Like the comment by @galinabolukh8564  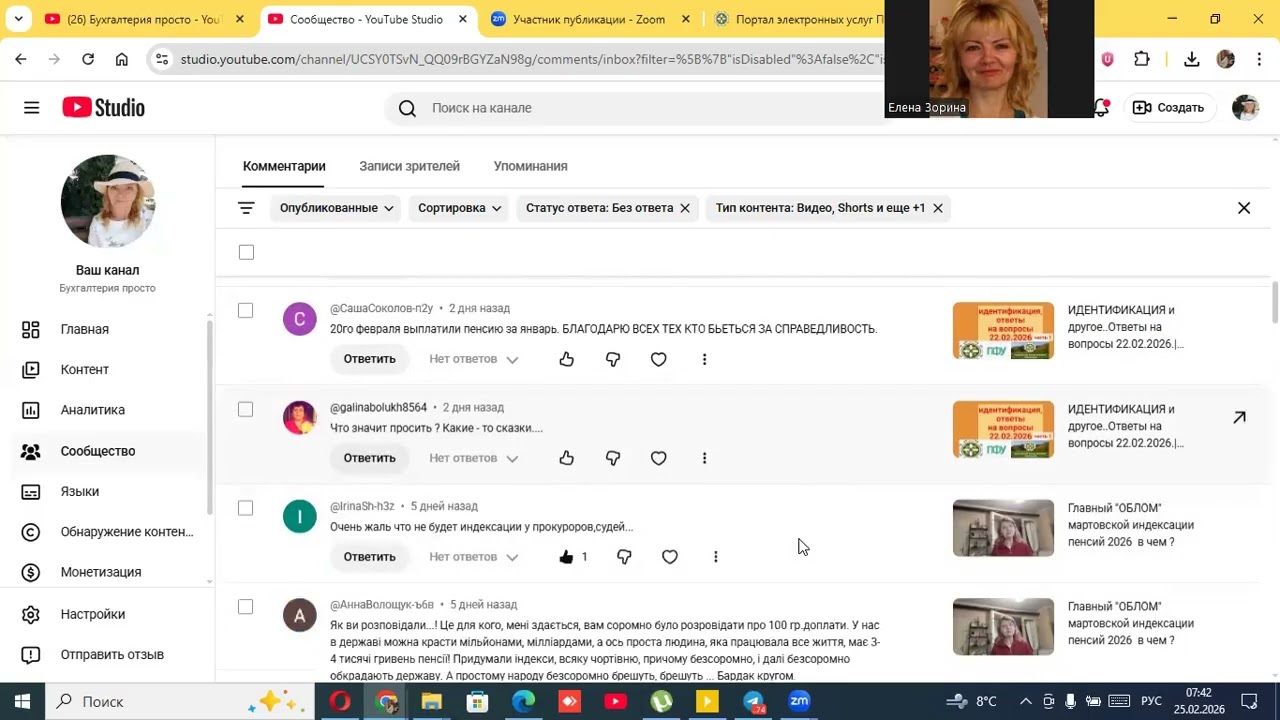point(567,458)
